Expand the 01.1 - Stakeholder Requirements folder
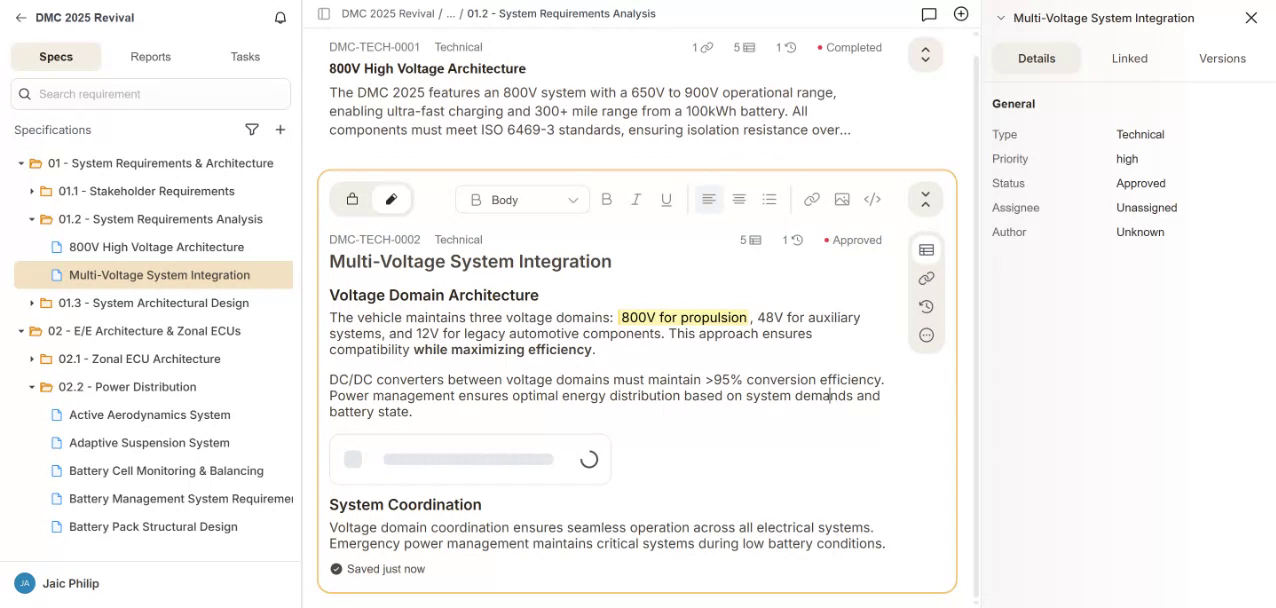The image size is (1276, 608). point(32,191)
